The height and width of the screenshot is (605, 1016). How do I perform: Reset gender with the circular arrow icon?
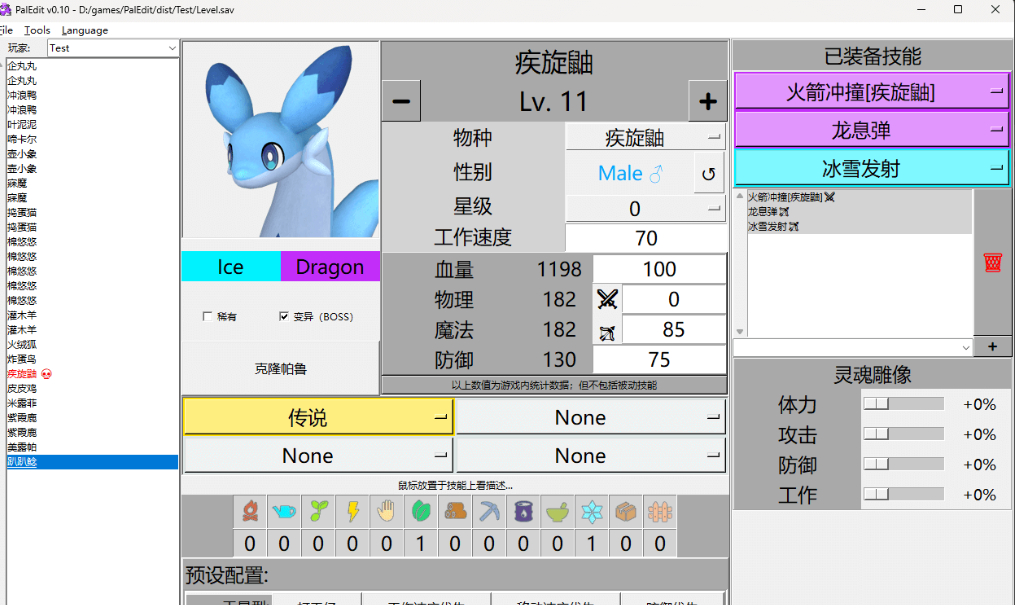point(709,173)
